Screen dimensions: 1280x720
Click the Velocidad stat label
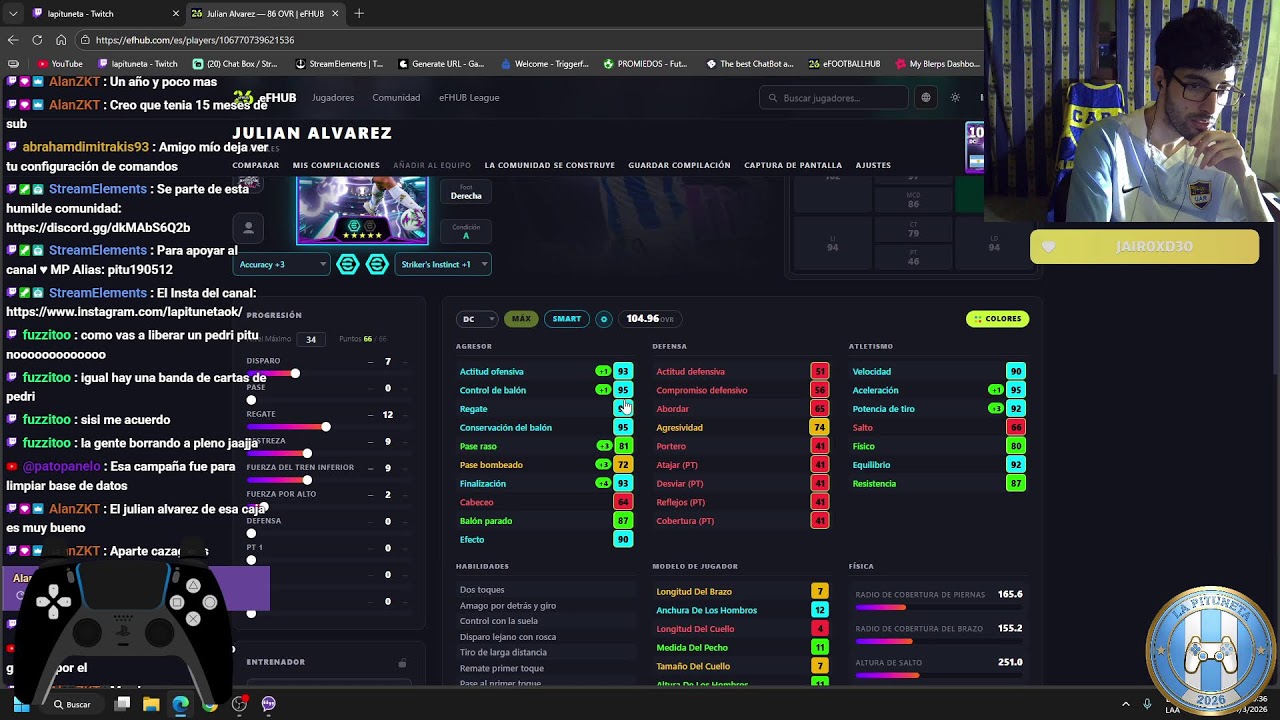coord(872,372)
